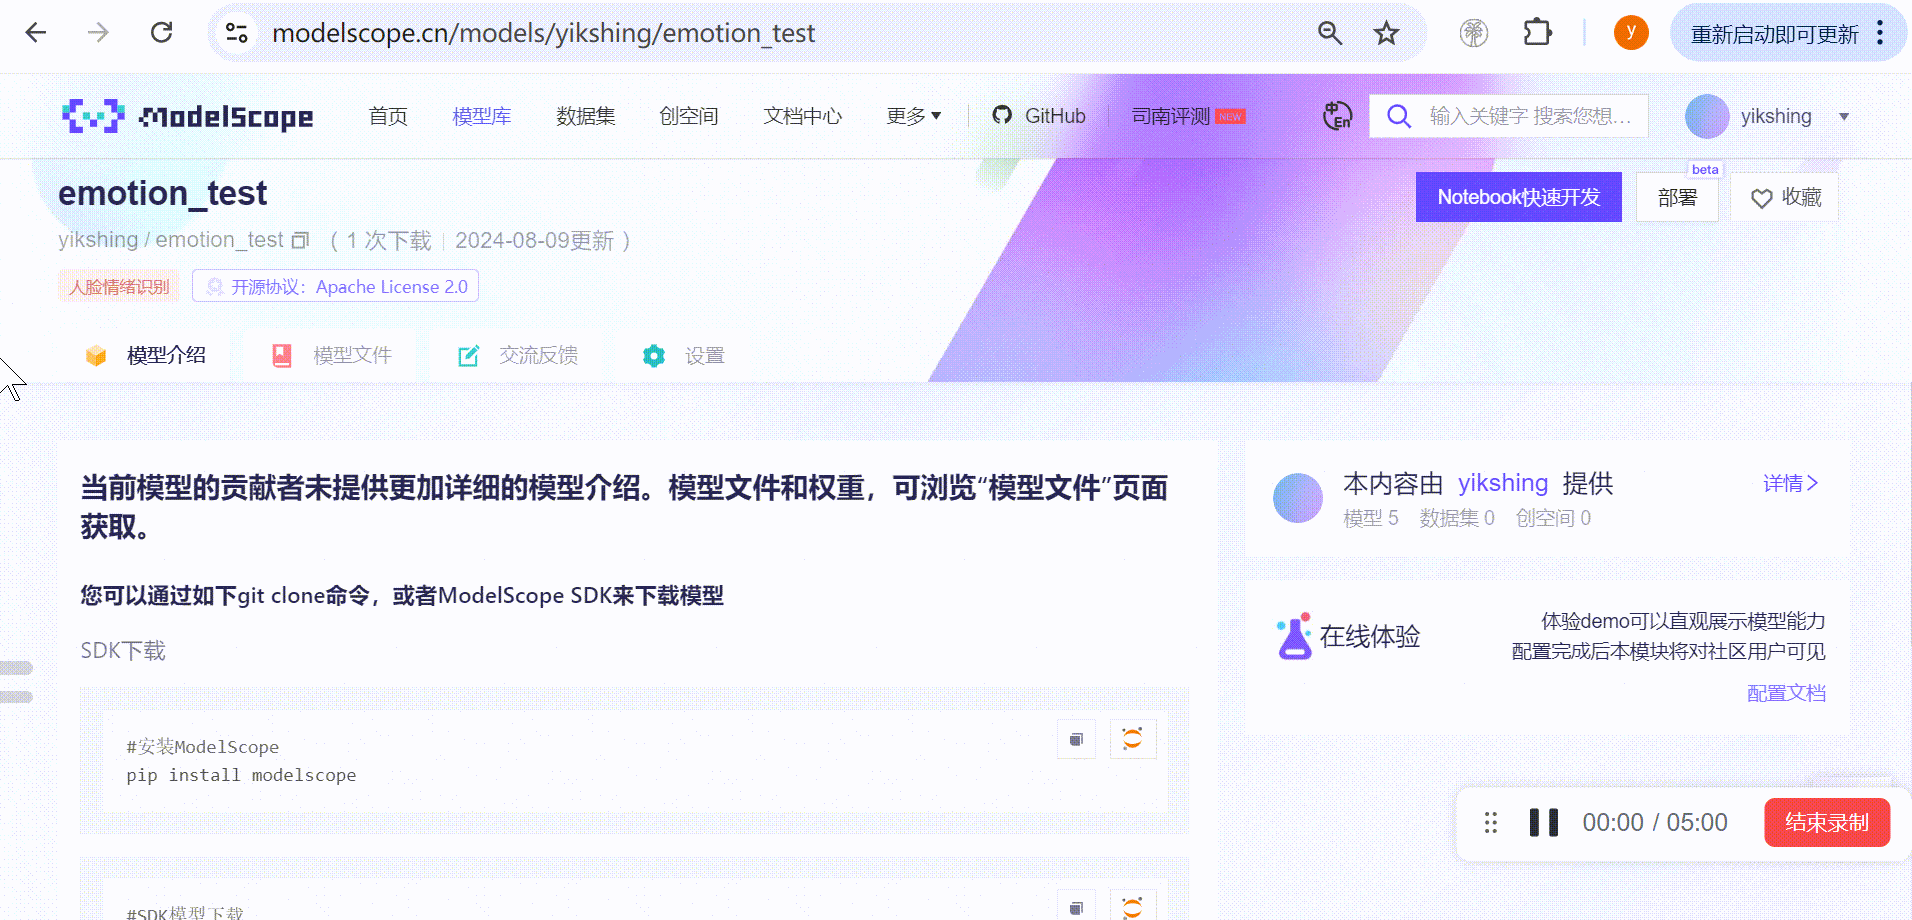Click the SDK下载 heading
Image resolution: width=1912 pixels, height=920 pixels.
pos(123,651)
